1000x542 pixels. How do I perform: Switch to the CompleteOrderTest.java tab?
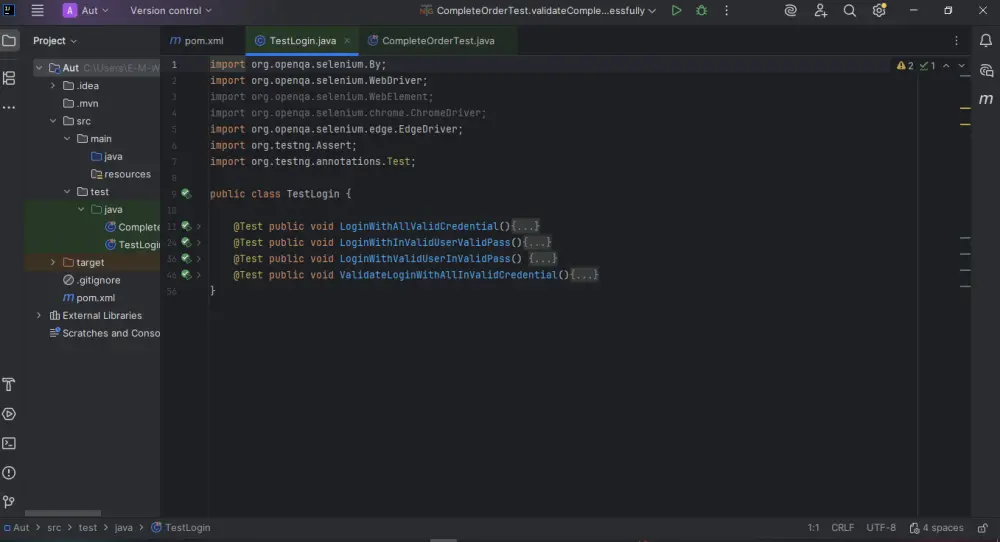tap(438, 41)
